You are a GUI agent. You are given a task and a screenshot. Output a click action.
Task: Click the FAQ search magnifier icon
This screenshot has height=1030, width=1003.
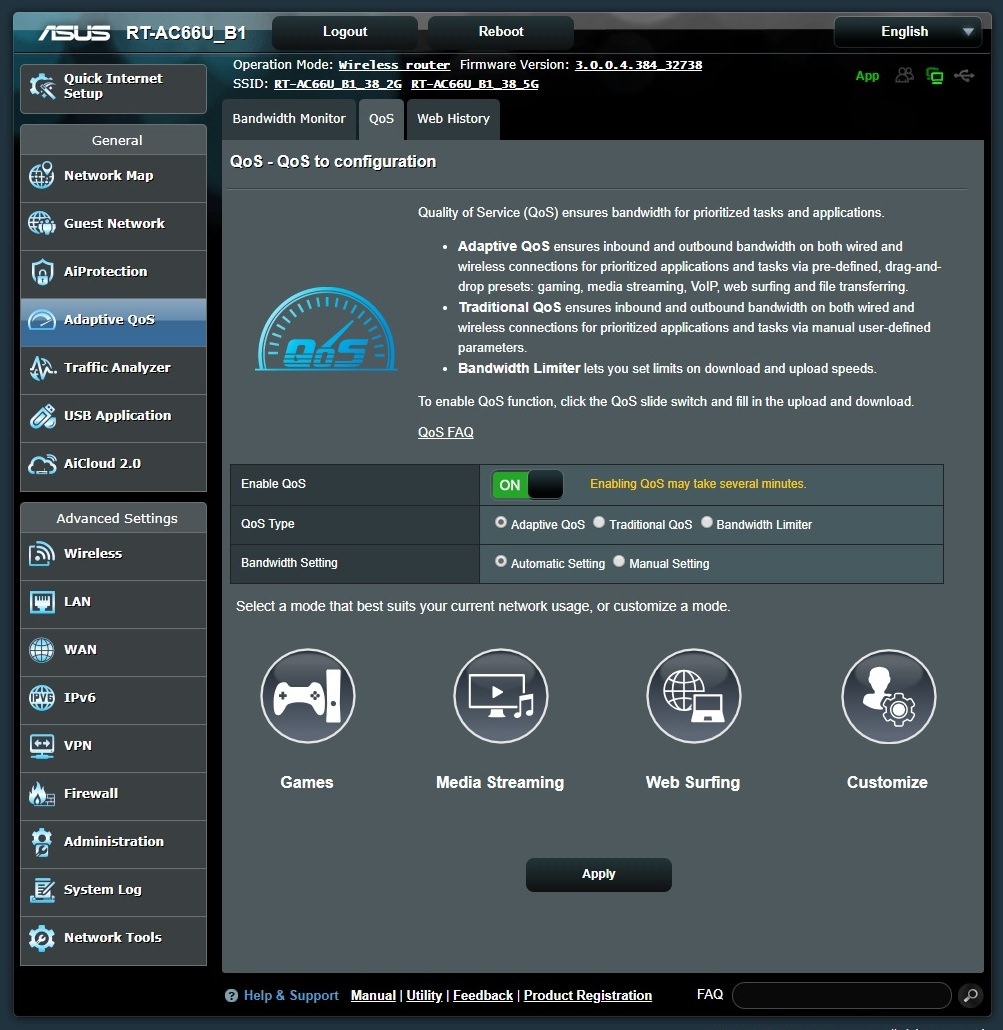[970, 995]
